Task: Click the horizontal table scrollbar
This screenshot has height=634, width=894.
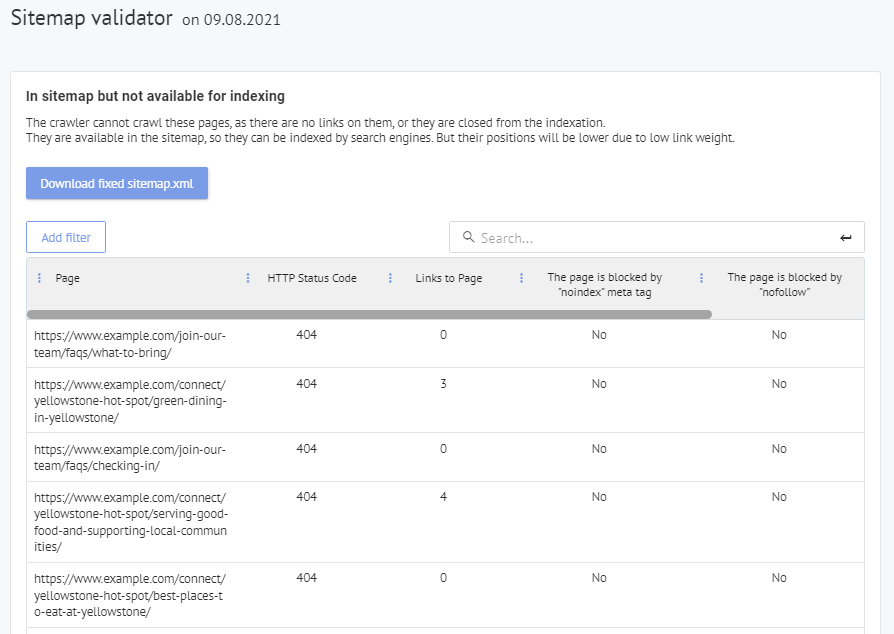Action: (370, 314)
